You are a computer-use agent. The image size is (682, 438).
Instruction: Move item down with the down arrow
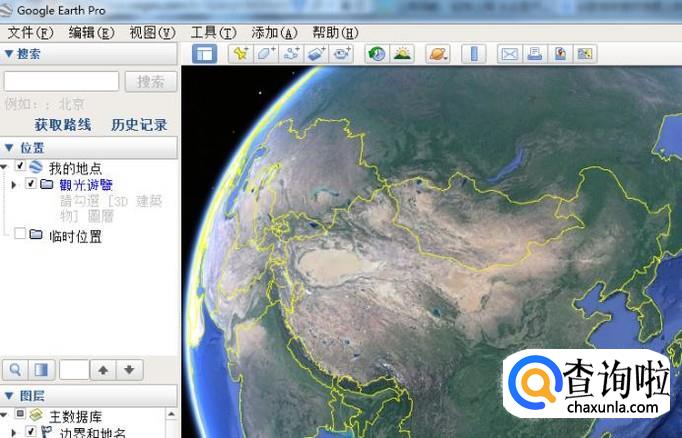pyautogui.click(x=129, y=370)
